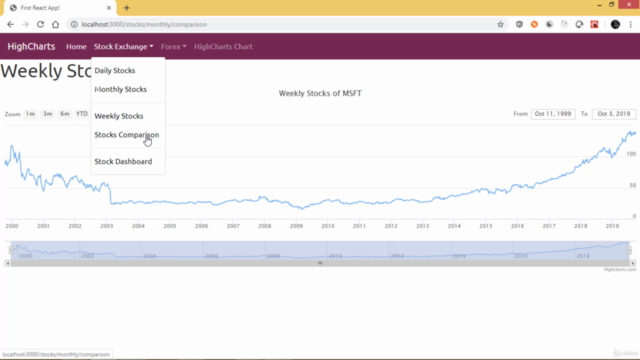Viewport: 640px width, 360px height.
Task: Go forward in browser history
Action: coord(25,24)
